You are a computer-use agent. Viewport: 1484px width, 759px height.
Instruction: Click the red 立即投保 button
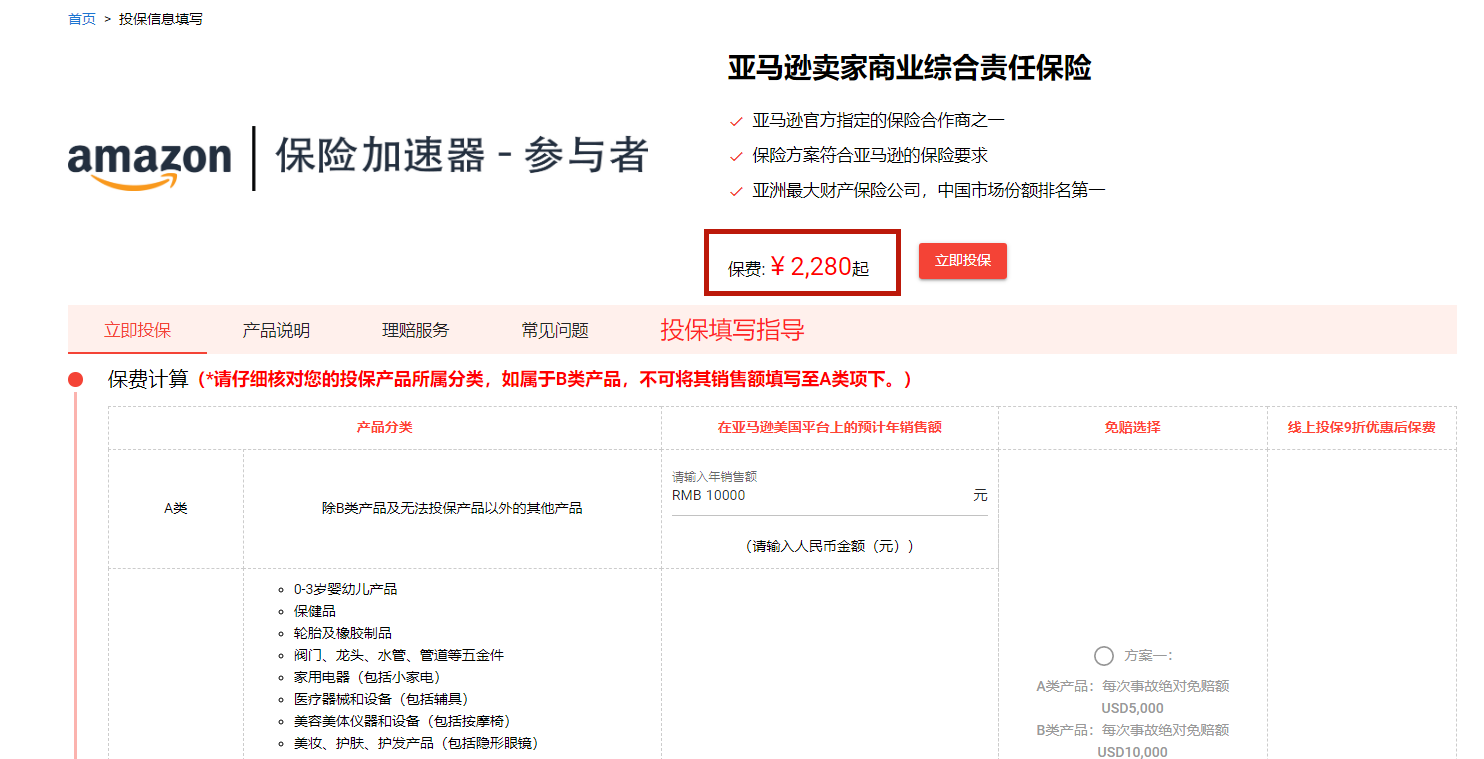point(962,261)
